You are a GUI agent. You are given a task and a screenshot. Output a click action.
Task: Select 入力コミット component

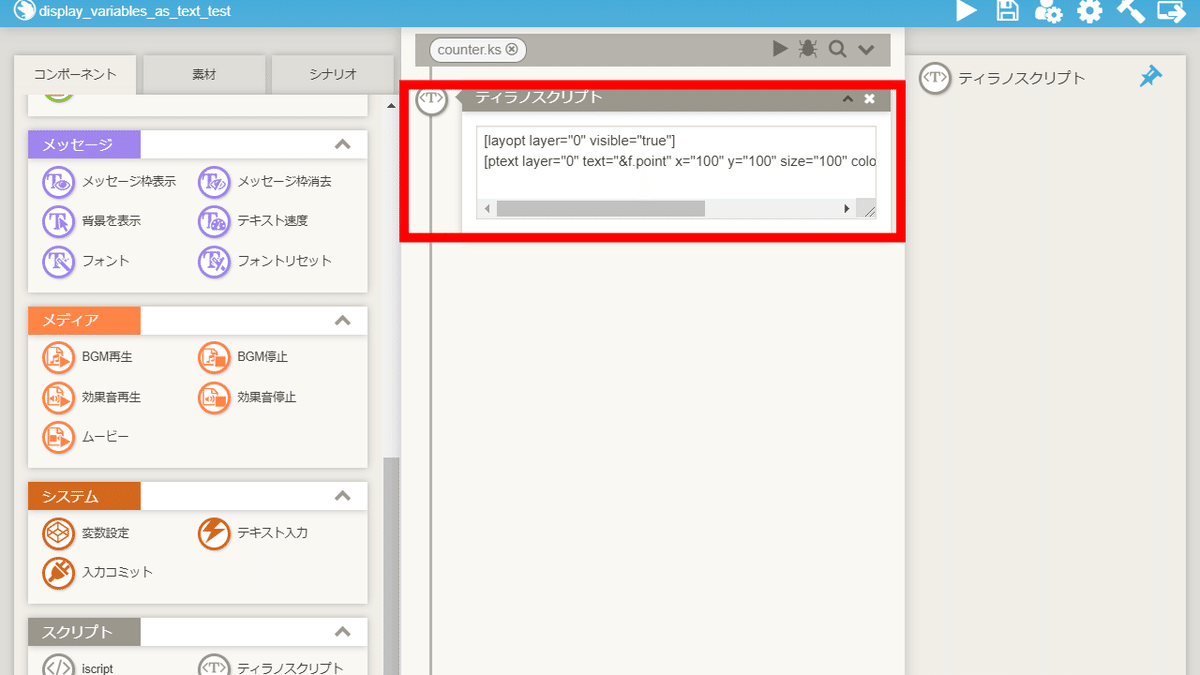pyautogui.click(x=98, y=572)
